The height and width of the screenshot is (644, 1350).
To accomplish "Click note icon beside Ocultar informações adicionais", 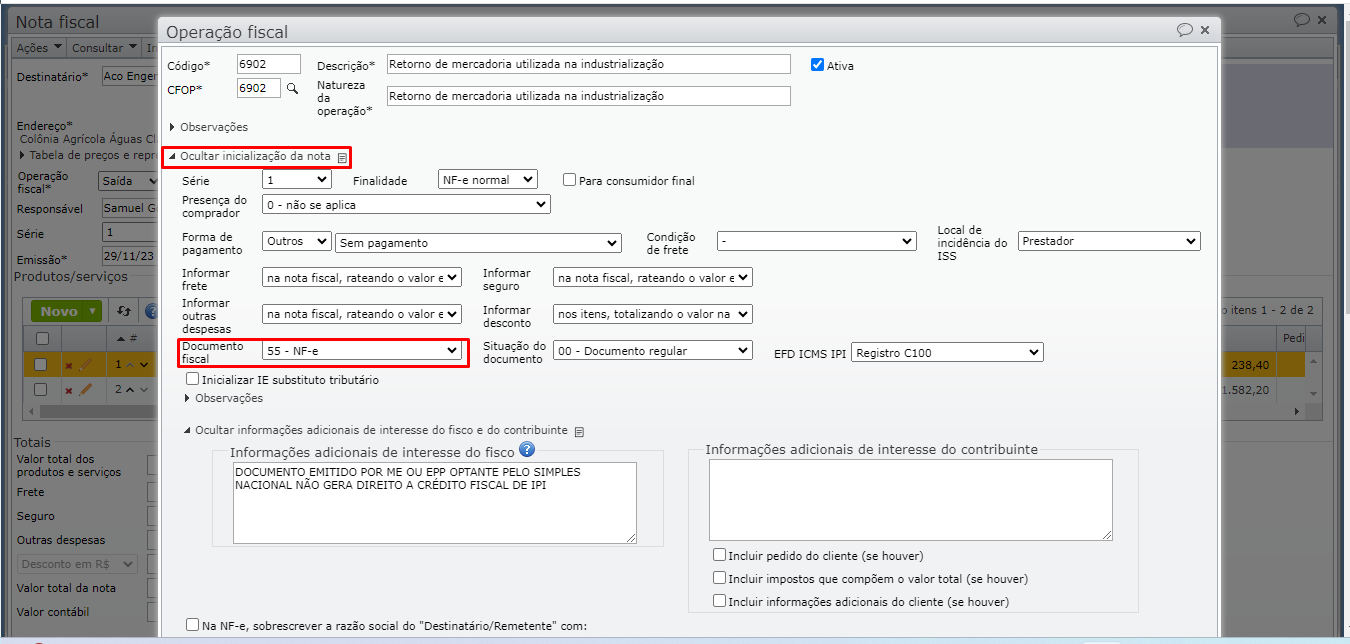I will coord(579,431).
